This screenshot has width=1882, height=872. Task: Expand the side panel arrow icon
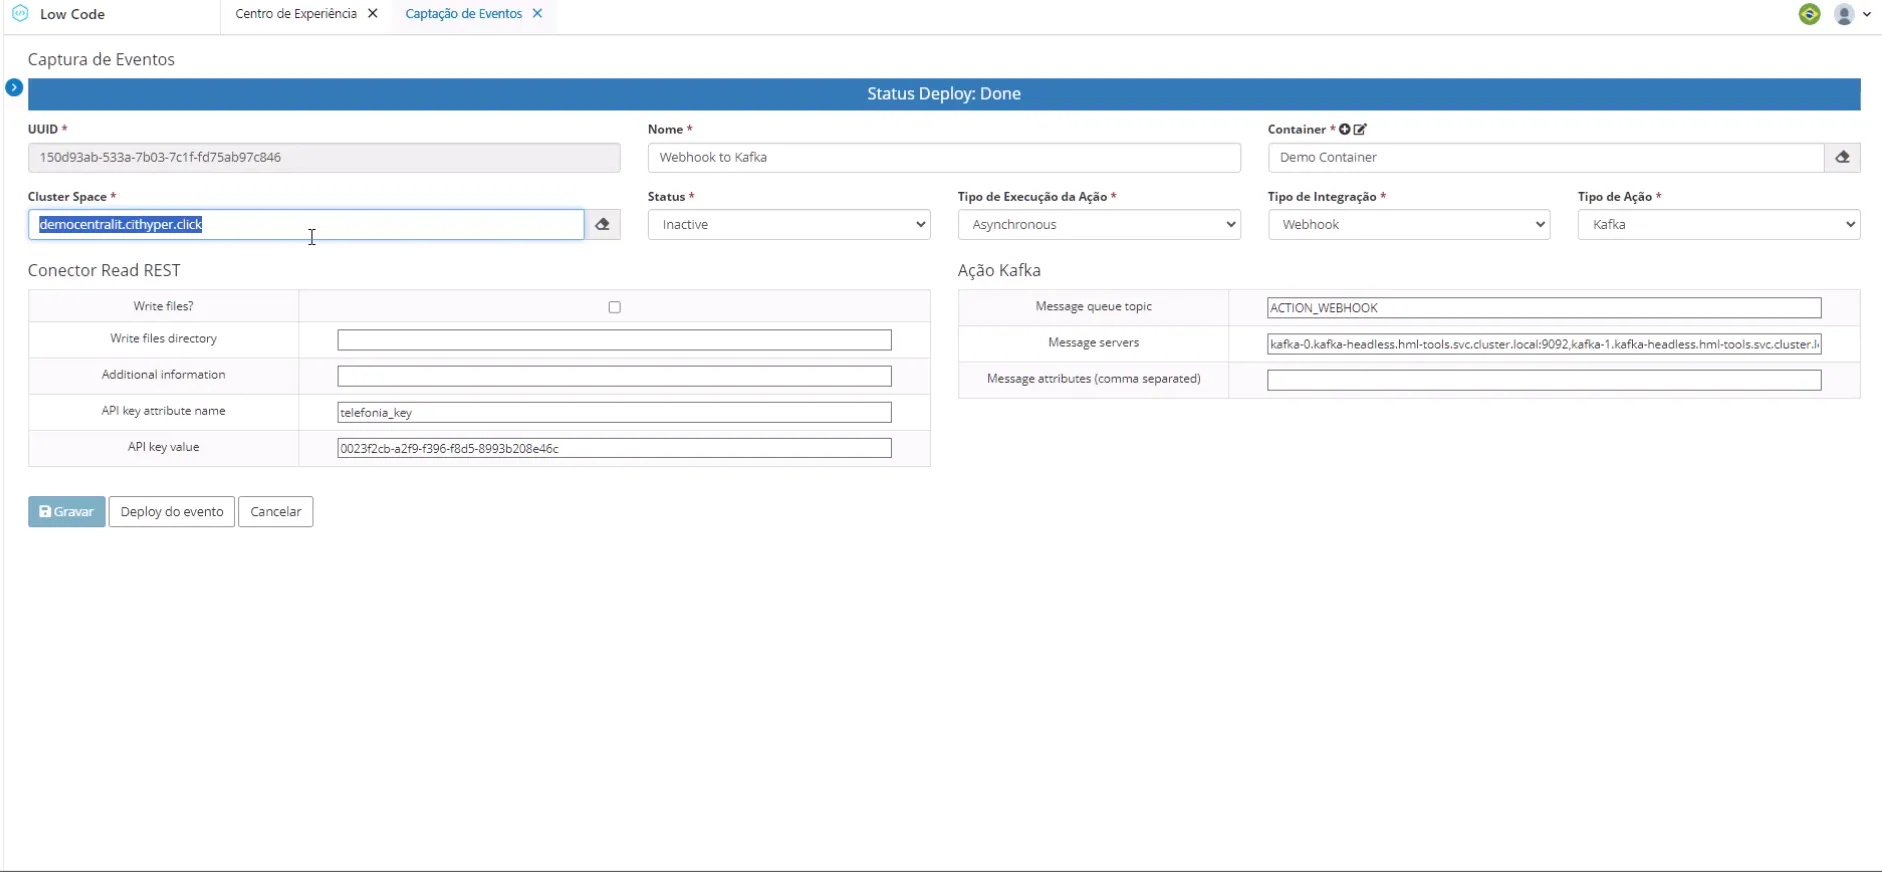point(14,88)
